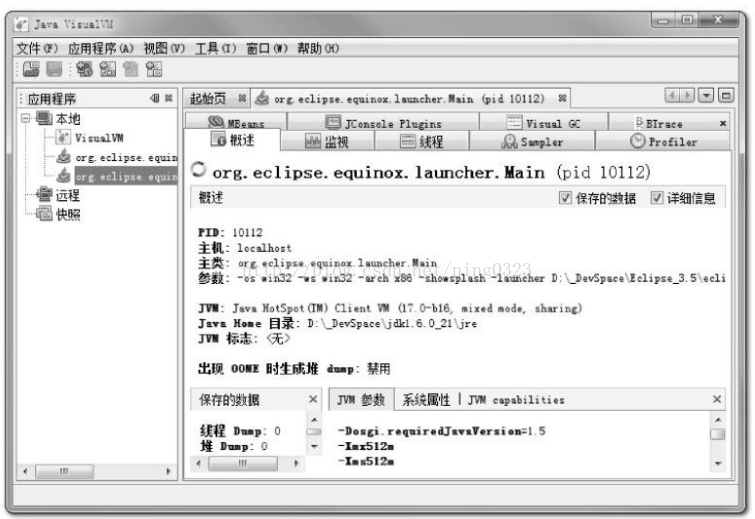This screenshot has height=519, width=755.
Task: Click the first toolbar icon (load snapshot)
Action: 31,70
